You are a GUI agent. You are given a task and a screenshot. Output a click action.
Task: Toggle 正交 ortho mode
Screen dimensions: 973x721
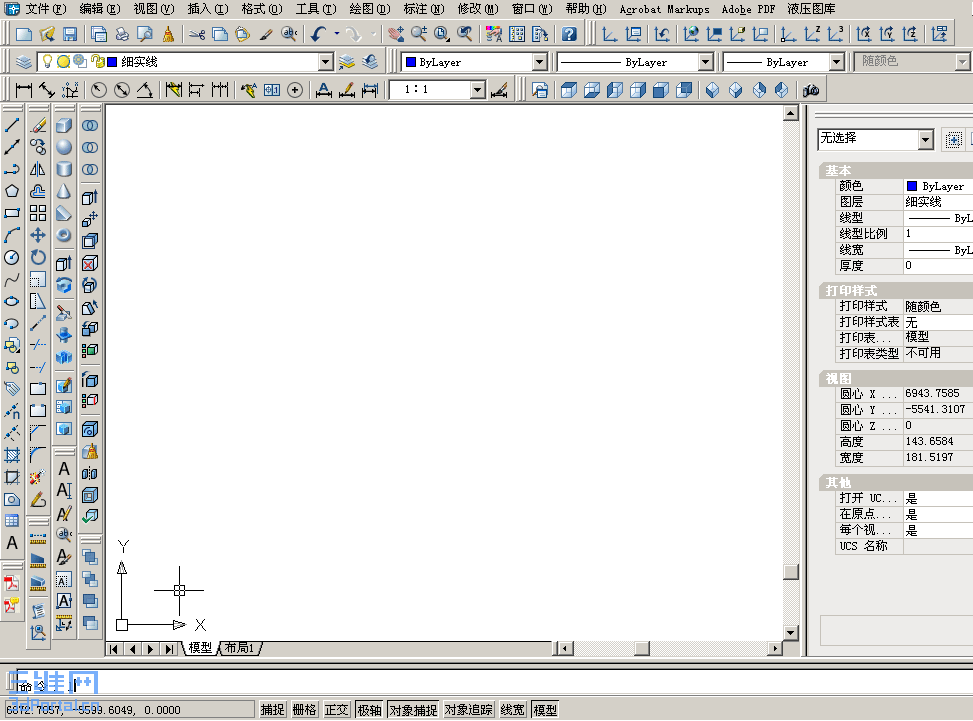pos(337,709)
